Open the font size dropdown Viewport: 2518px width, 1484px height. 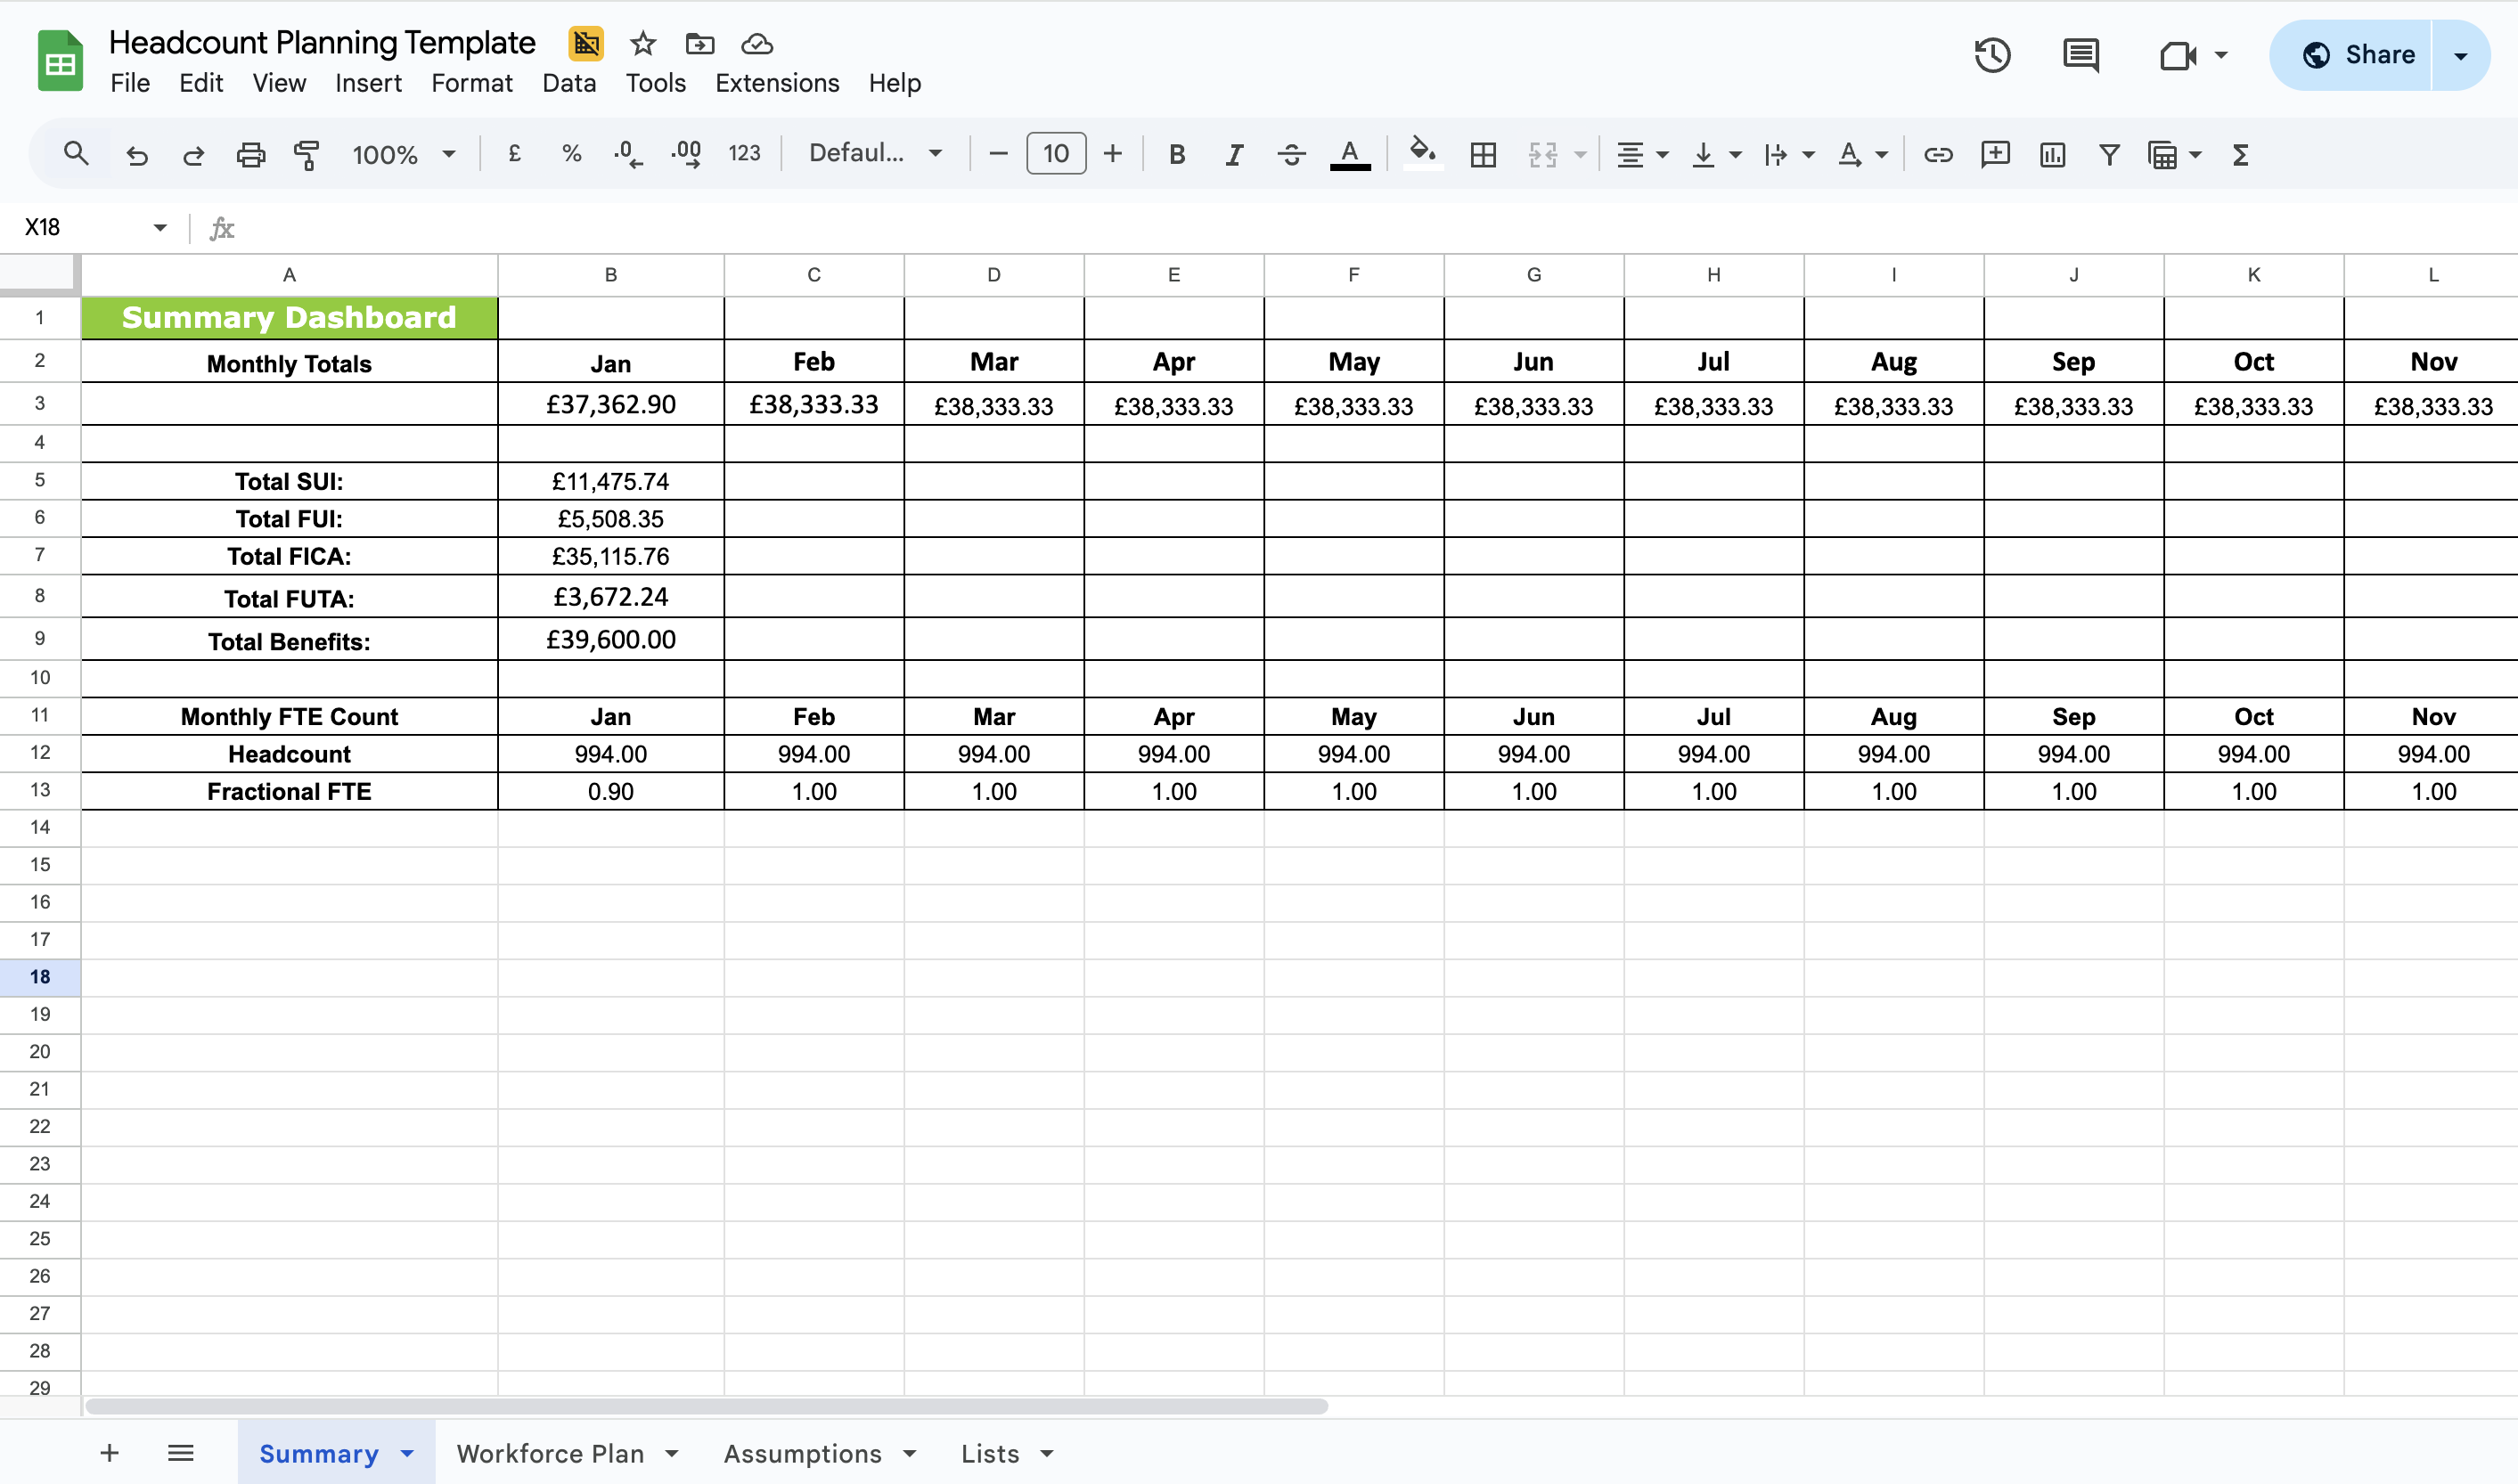coord(1055,153)
